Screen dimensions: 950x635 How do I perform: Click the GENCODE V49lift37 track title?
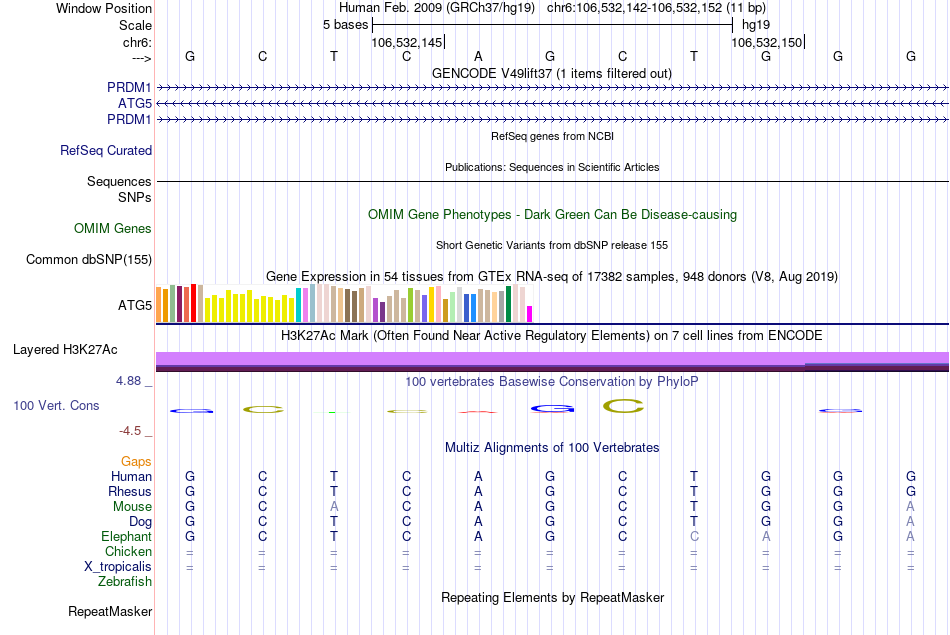click(552, 73)
